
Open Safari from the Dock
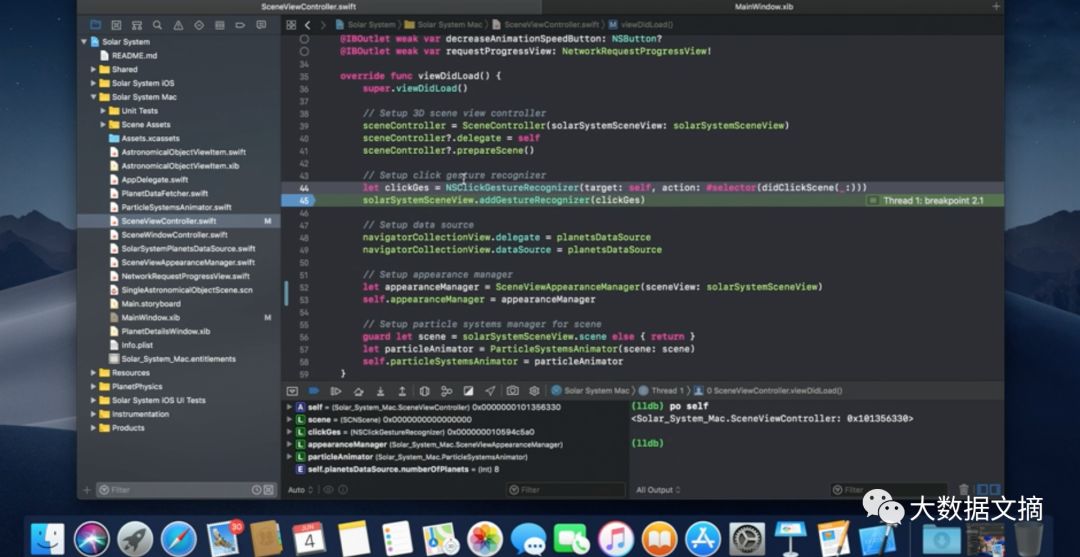tap(178, 538)
